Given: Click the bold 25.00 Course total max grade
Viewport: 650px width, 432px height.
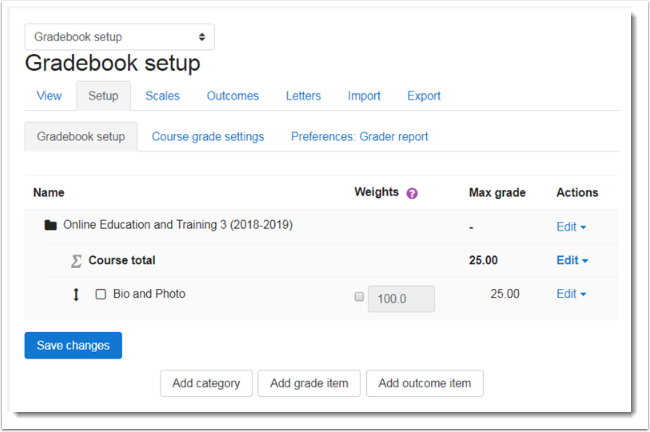Looking at the screenshot, I should pyautogui.click(x=483, y=260).
